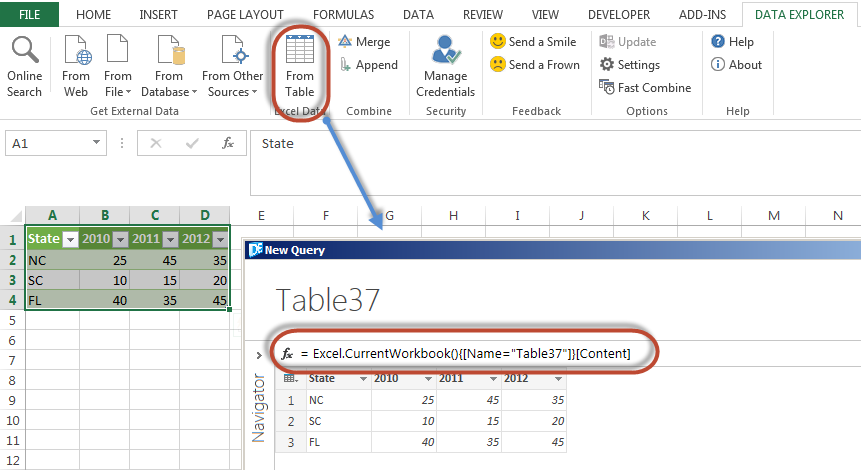Open State column dropdown in query preview

363,379
